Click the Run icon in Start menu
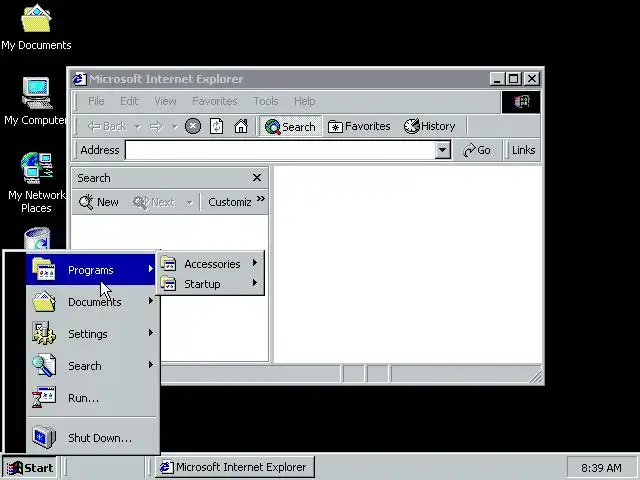The height and width of the screenshot is (480, 640). click(44, 397)
